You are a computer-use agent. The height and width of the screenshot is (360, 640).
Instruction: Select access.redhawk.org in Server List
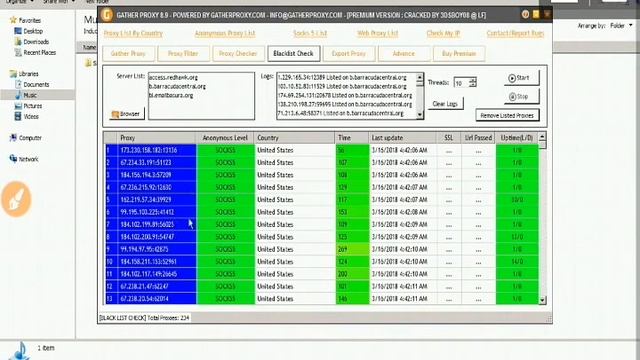(x=173, y=77)
